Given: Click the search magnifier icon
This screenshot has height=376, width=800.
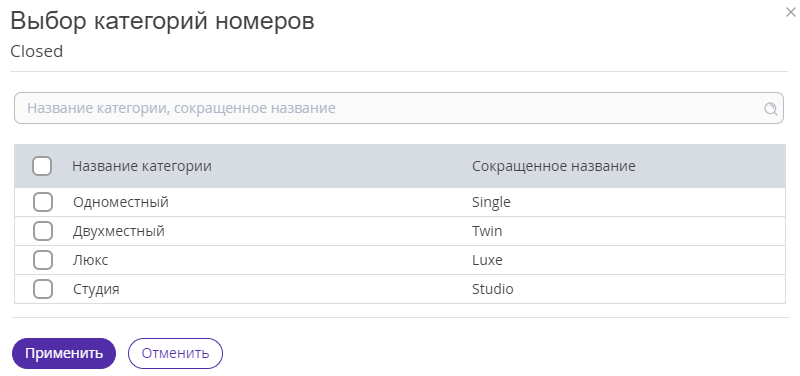Looking at the screenshot, I should point(770,108).
